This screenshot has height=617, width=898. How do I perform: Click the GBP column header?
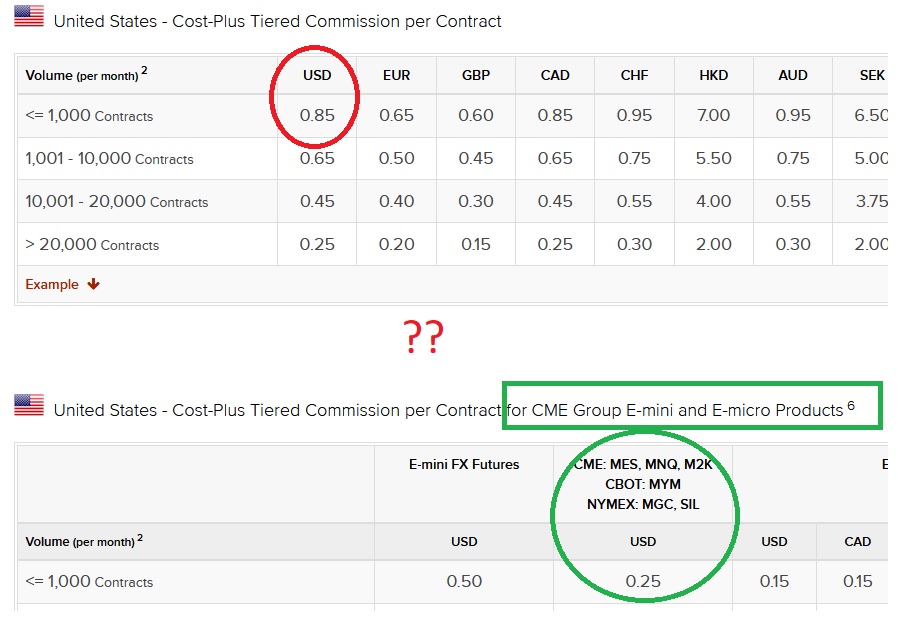tap(476, 75)
